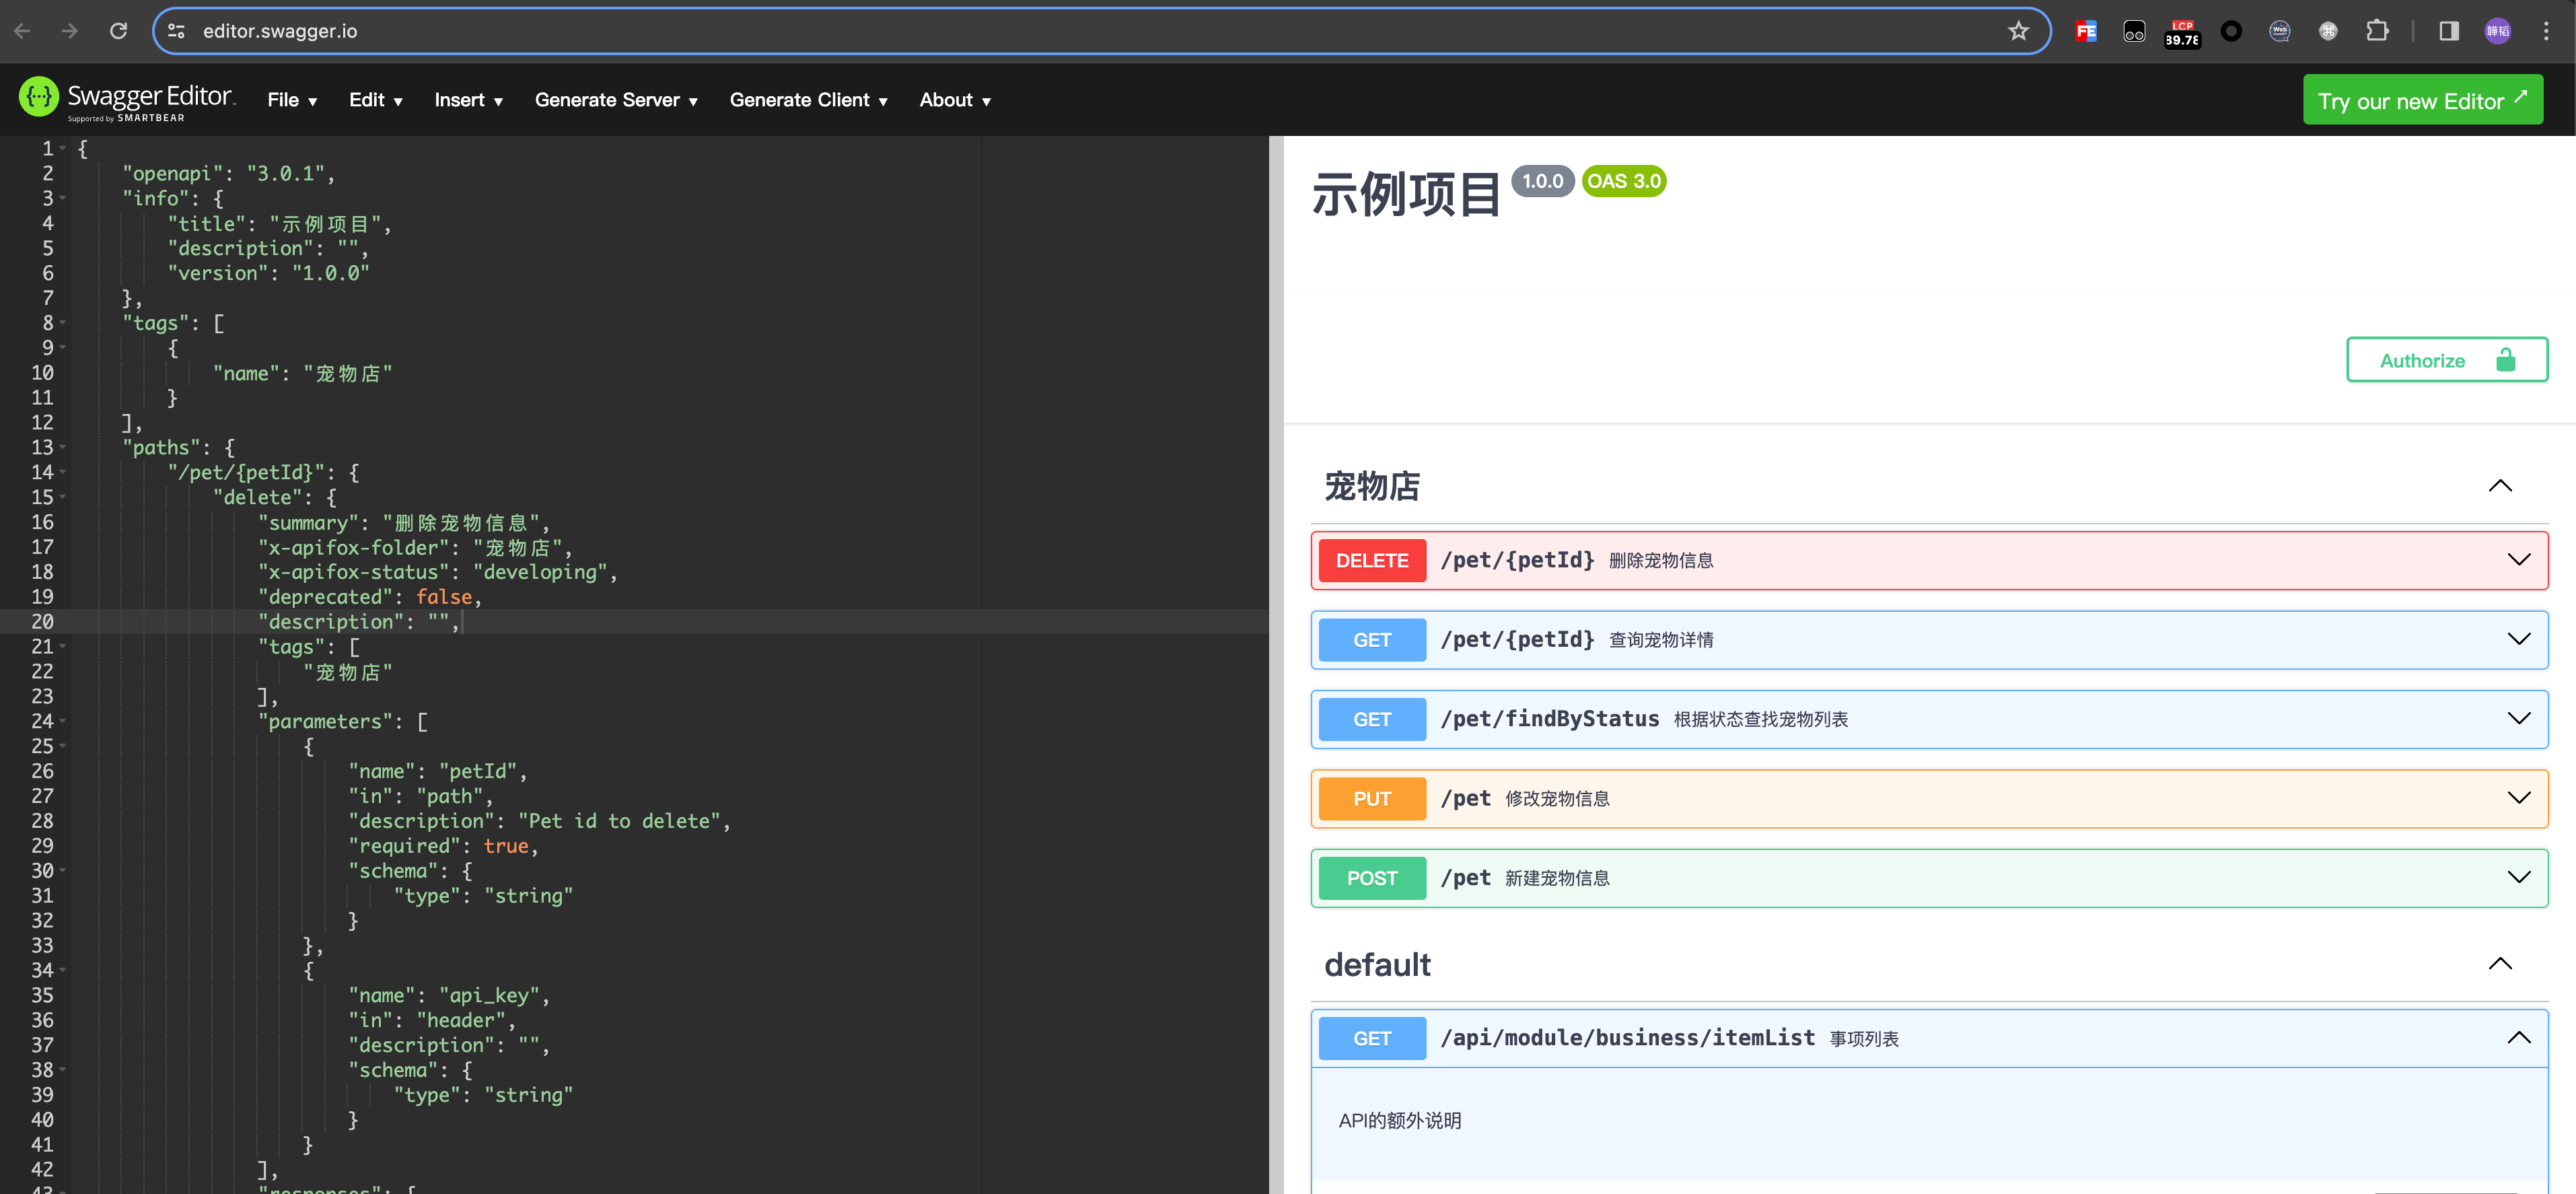Open the LCP web vitals extension
Image resolution: width=2576 pixels, height=1194 pixels.
pos(2182,33)
